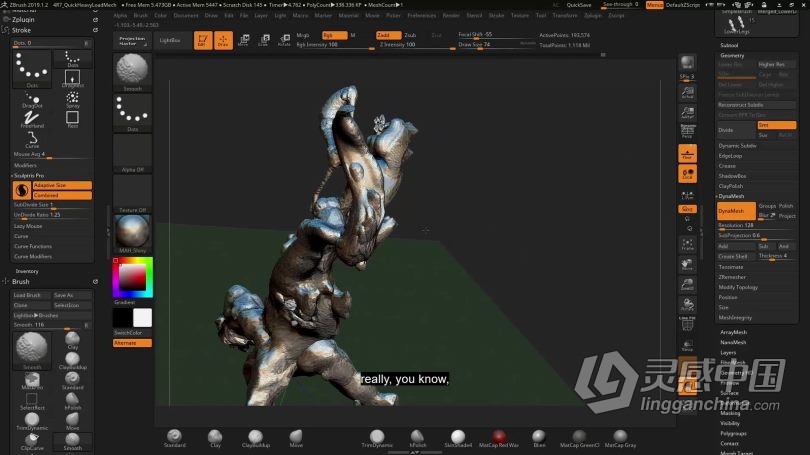Select the Move gizmo icon in top shelf
810x455 pixels.
pos(244,40)
